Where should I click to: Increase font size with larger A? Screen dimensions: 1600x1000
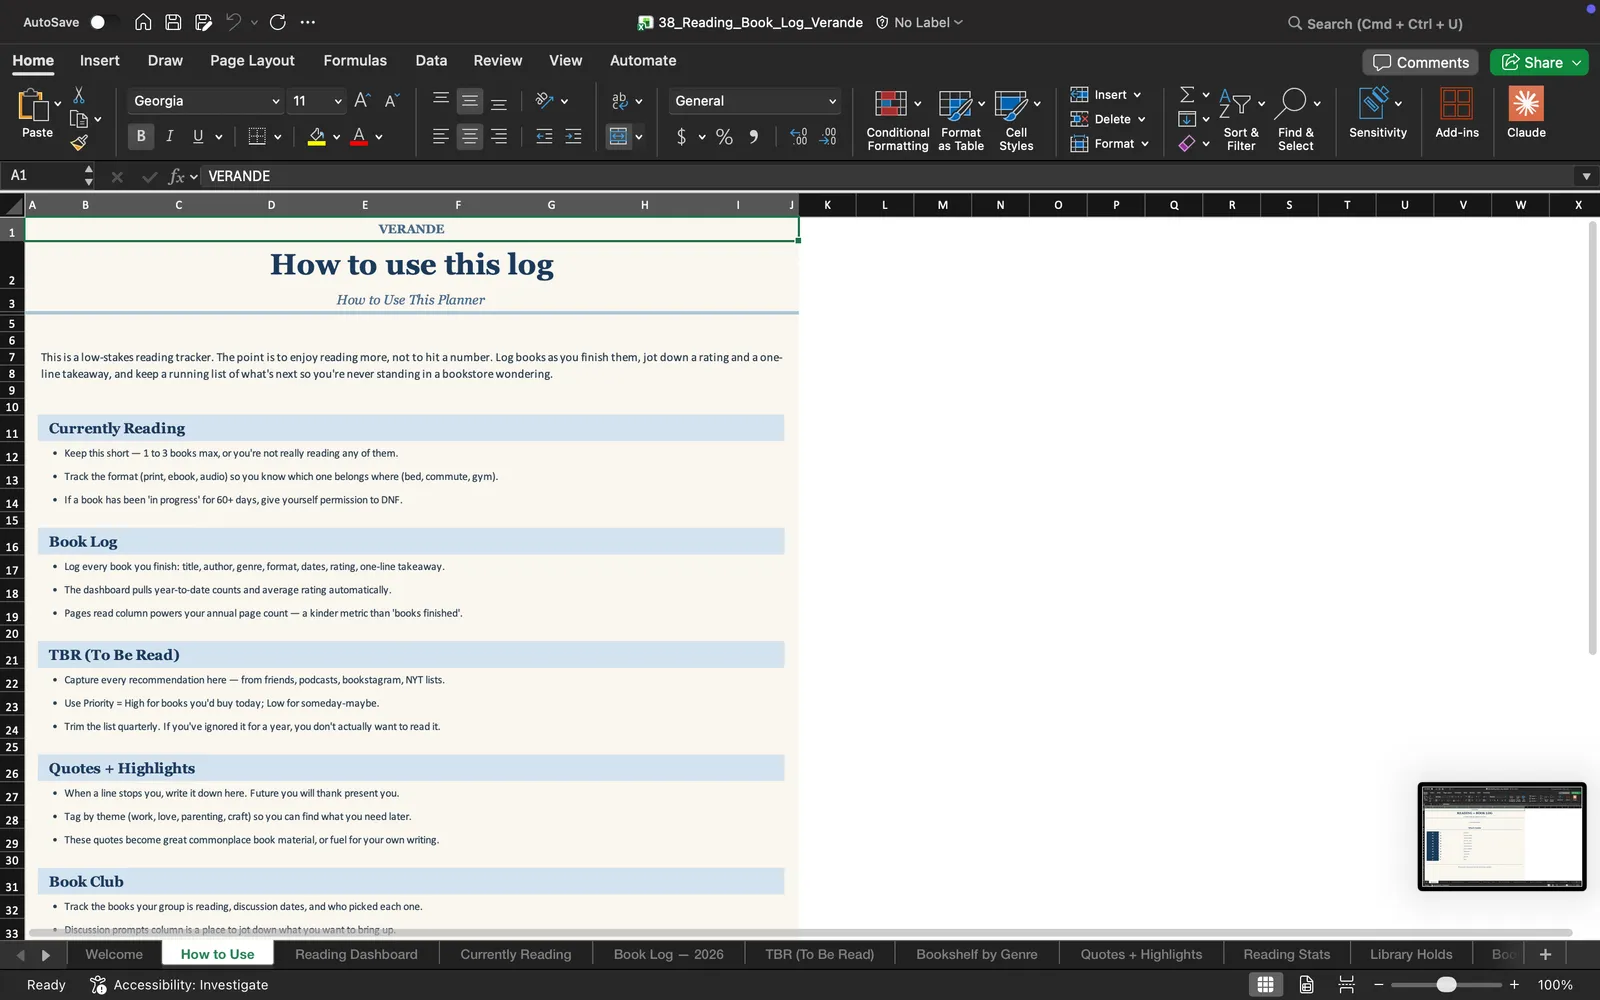click(x=362, y=100)
